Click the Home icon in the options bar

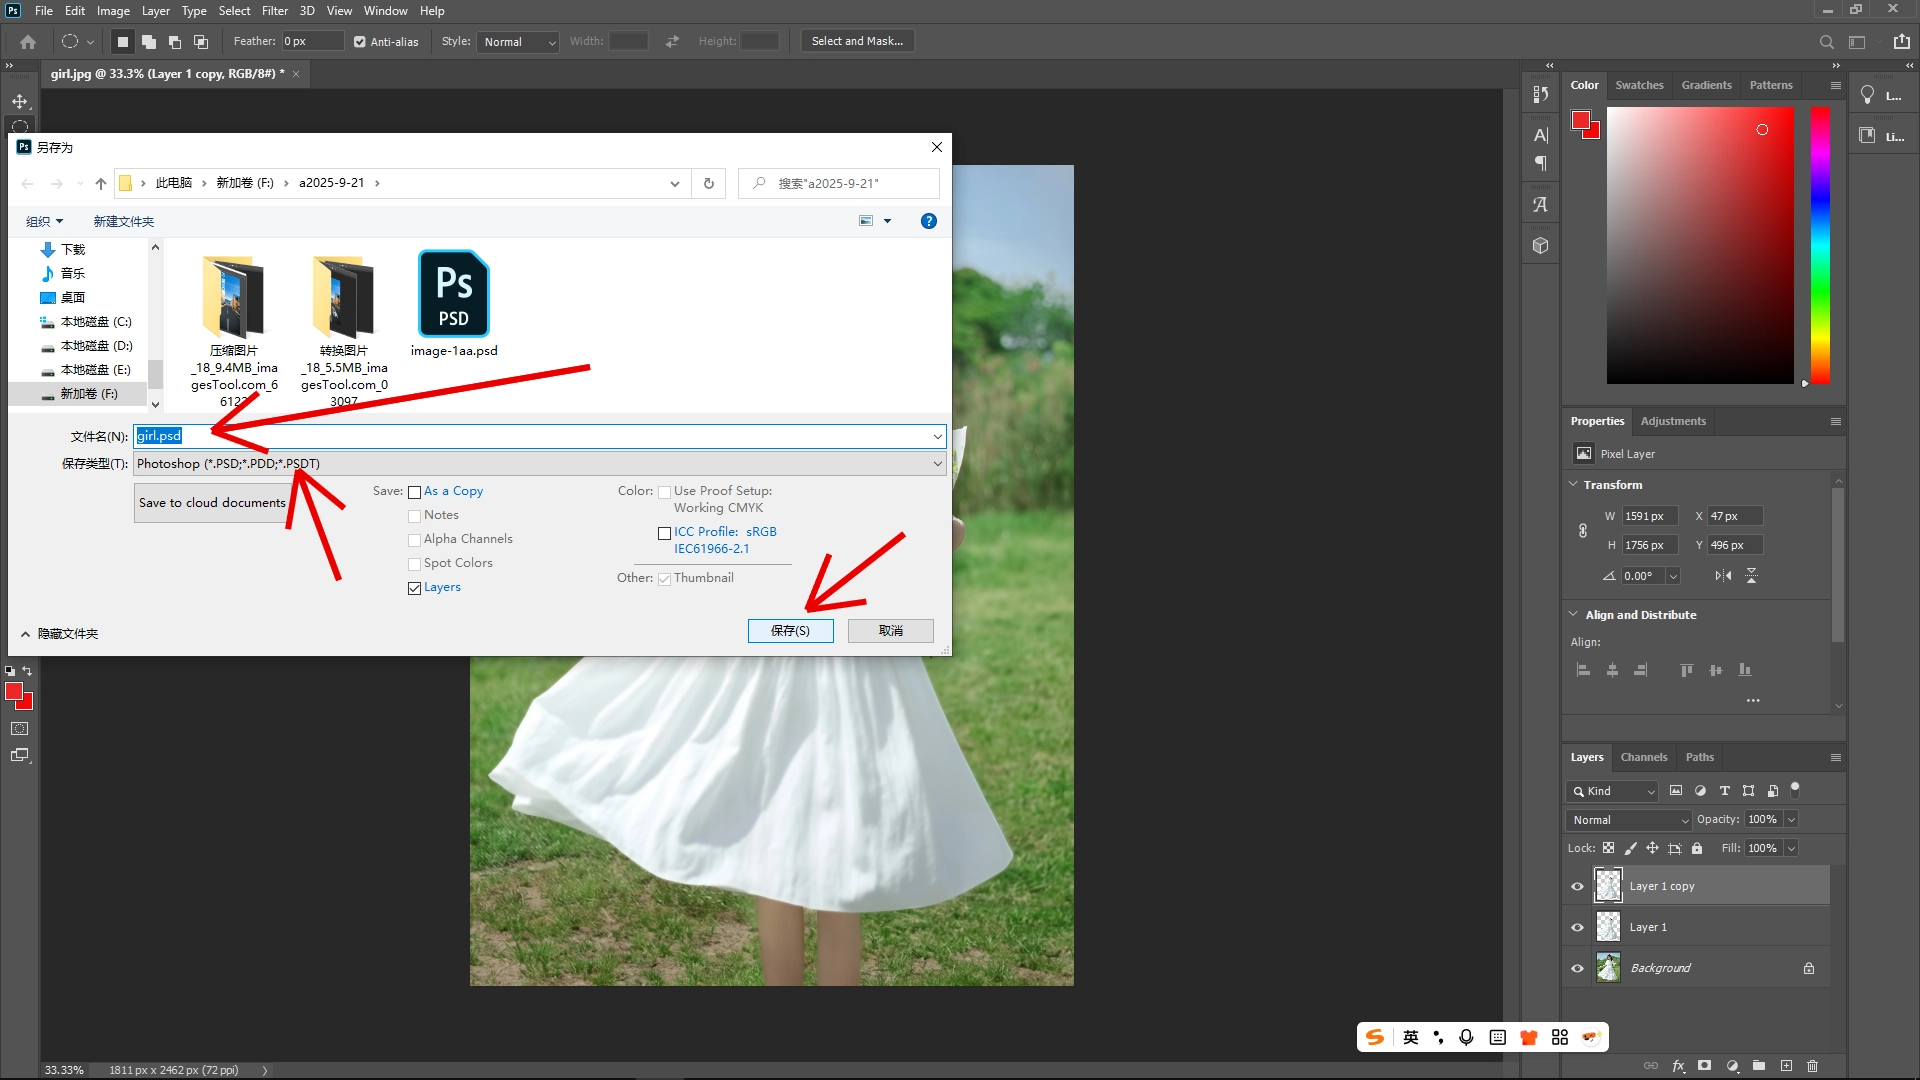[x=27, y=41]
